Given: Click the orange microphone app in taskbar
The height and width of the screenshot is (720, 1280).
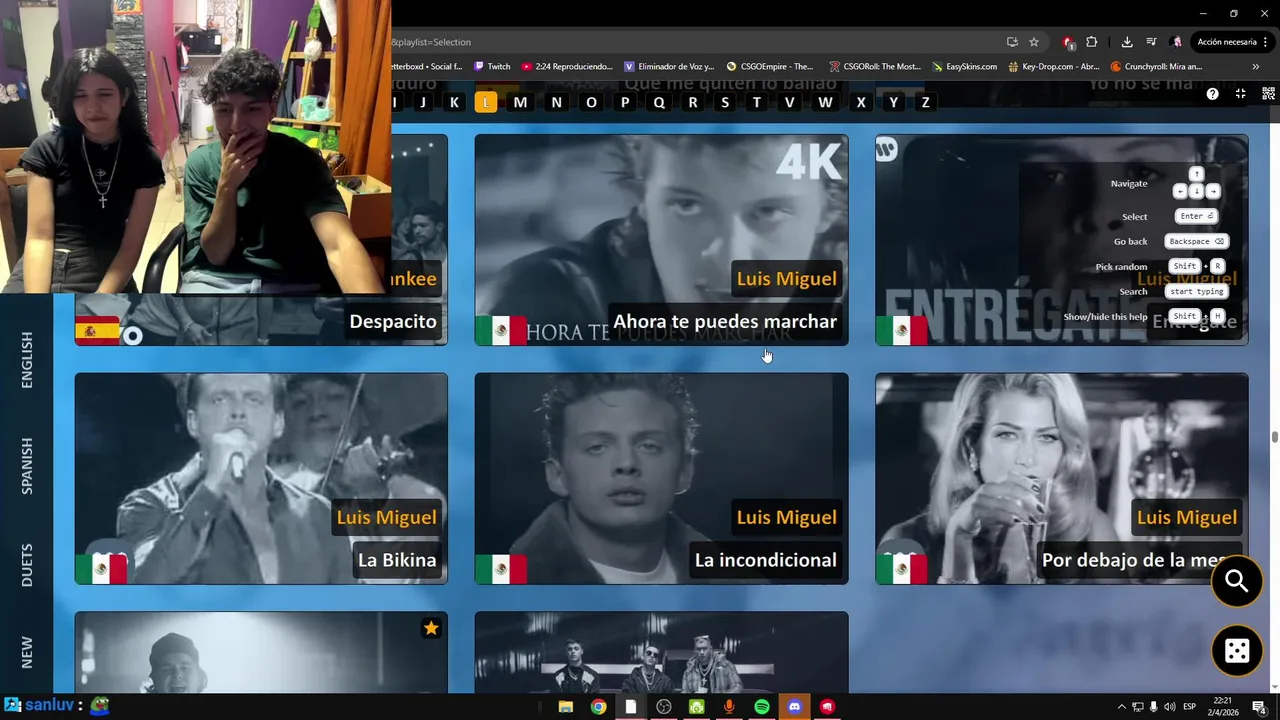Looking at the screenshot, I should (x=729, y=707).
